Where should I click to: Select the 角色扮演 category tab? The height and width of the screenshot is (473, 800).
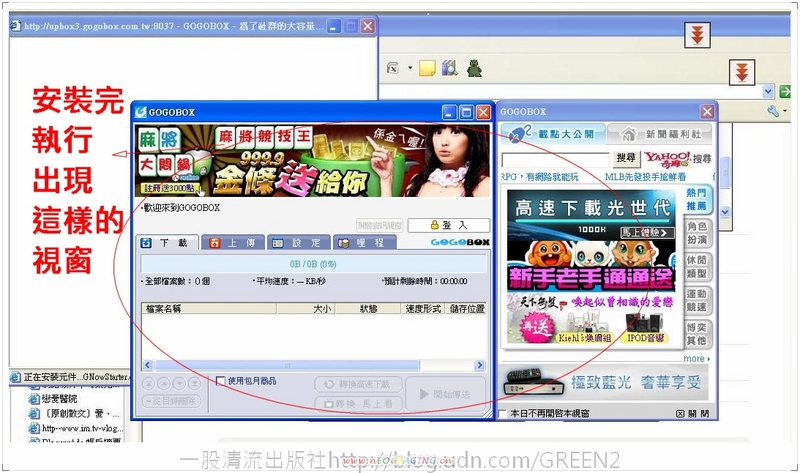[x=697, y=233]
